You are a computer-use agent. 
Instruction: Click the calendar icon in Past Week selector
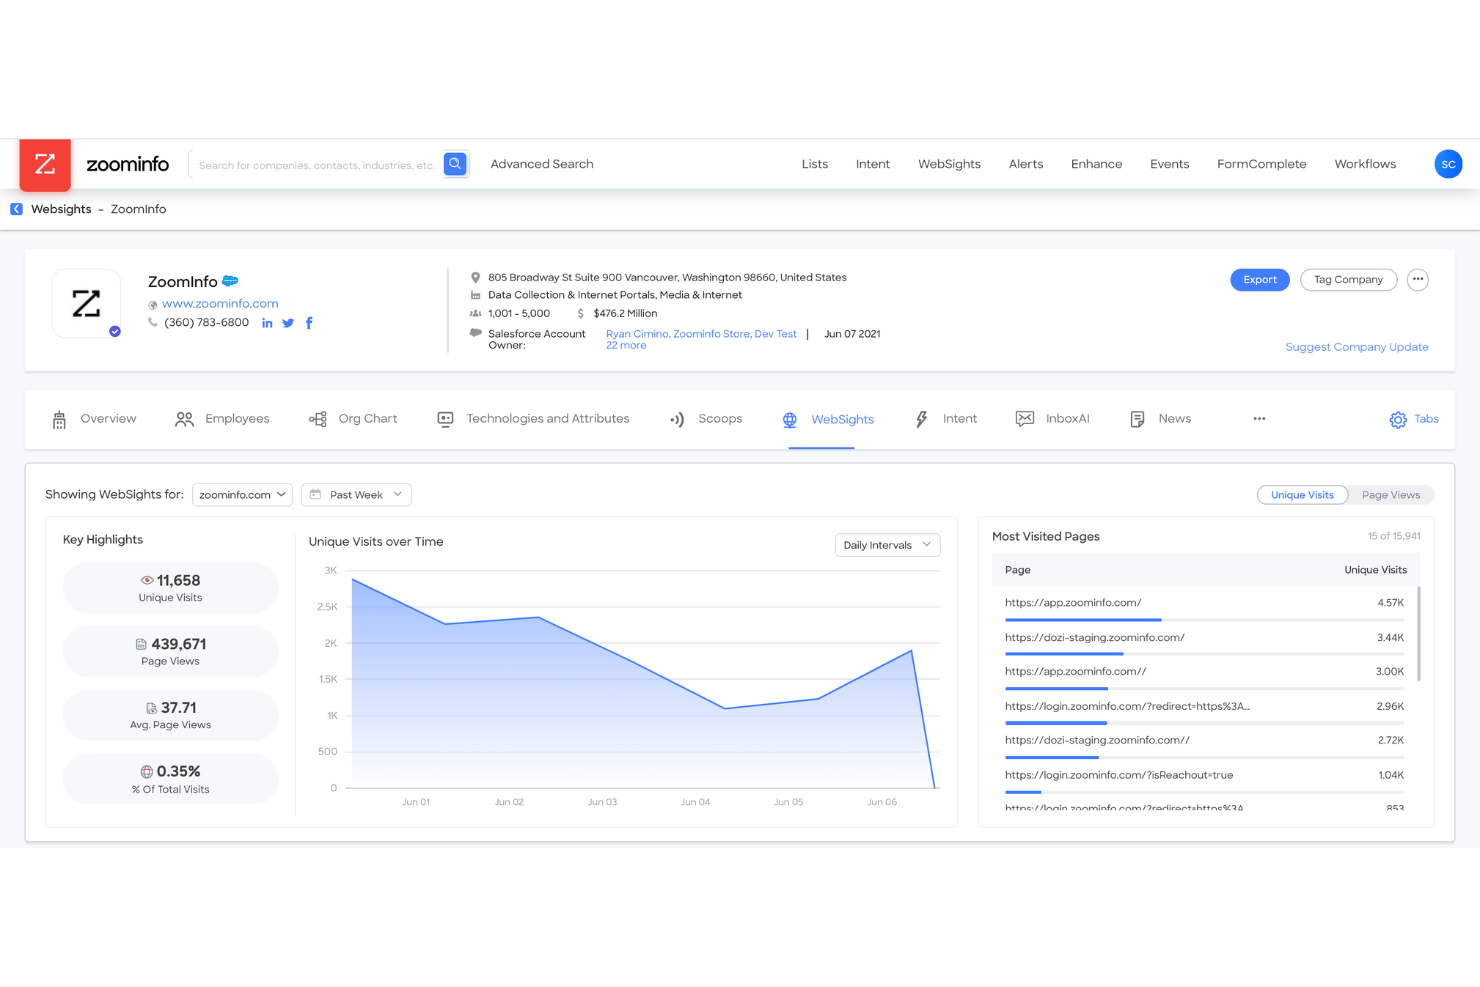coord(316,495)
